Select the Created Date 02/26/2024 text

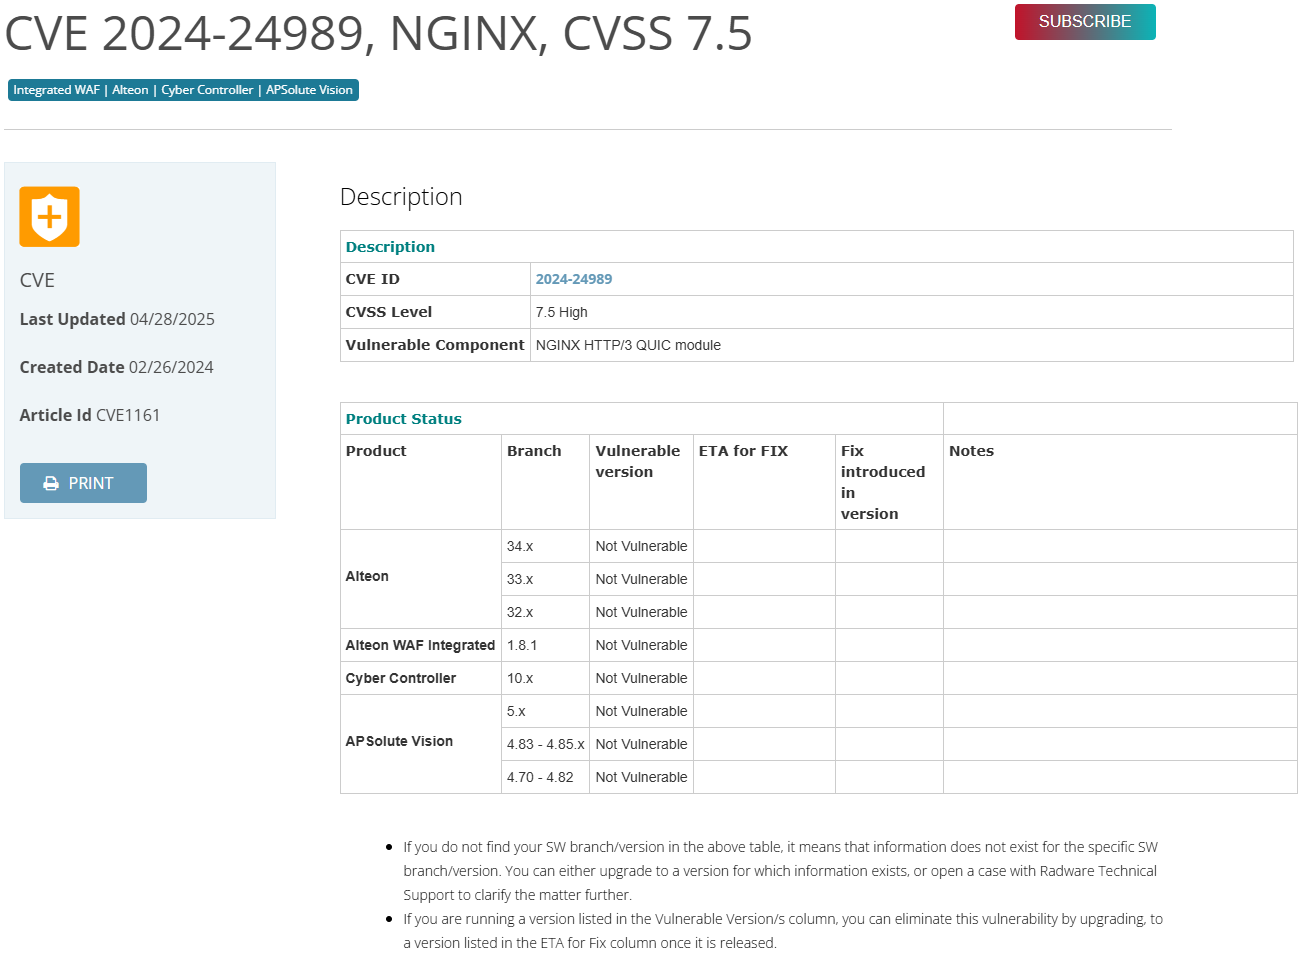point(117,367)
